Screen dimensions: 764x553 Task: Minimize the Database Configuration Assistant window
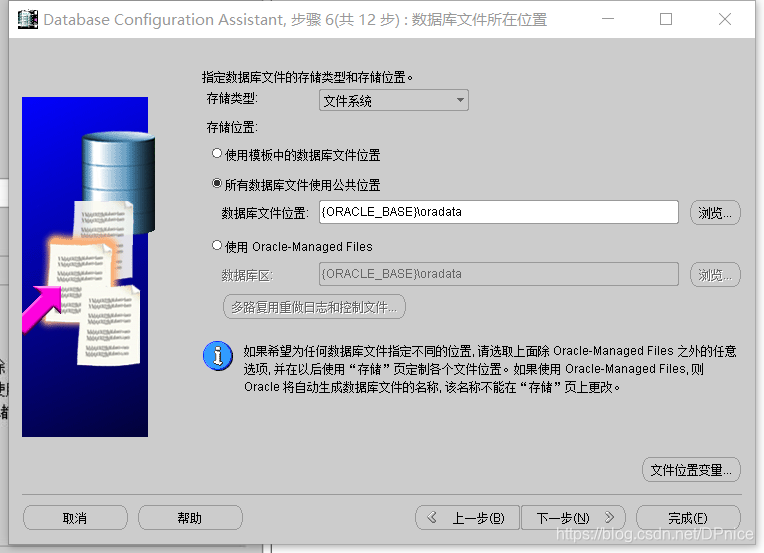tap(608, 19)
